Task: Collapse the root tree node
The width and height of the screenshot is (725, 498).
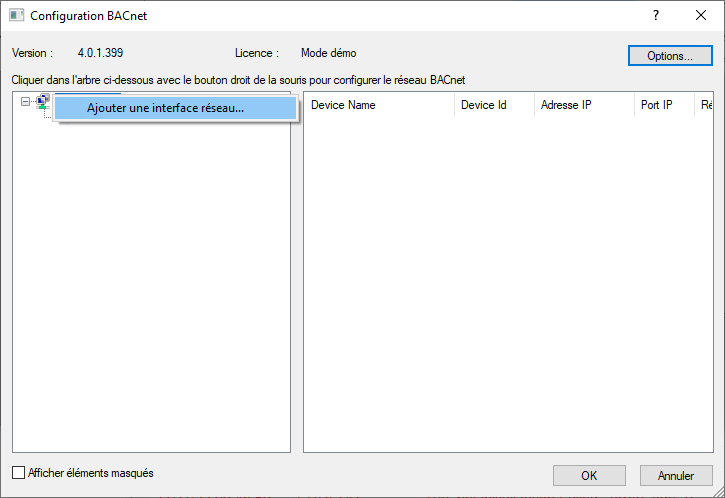Action: pyautogui.click(x=25, y=101)
